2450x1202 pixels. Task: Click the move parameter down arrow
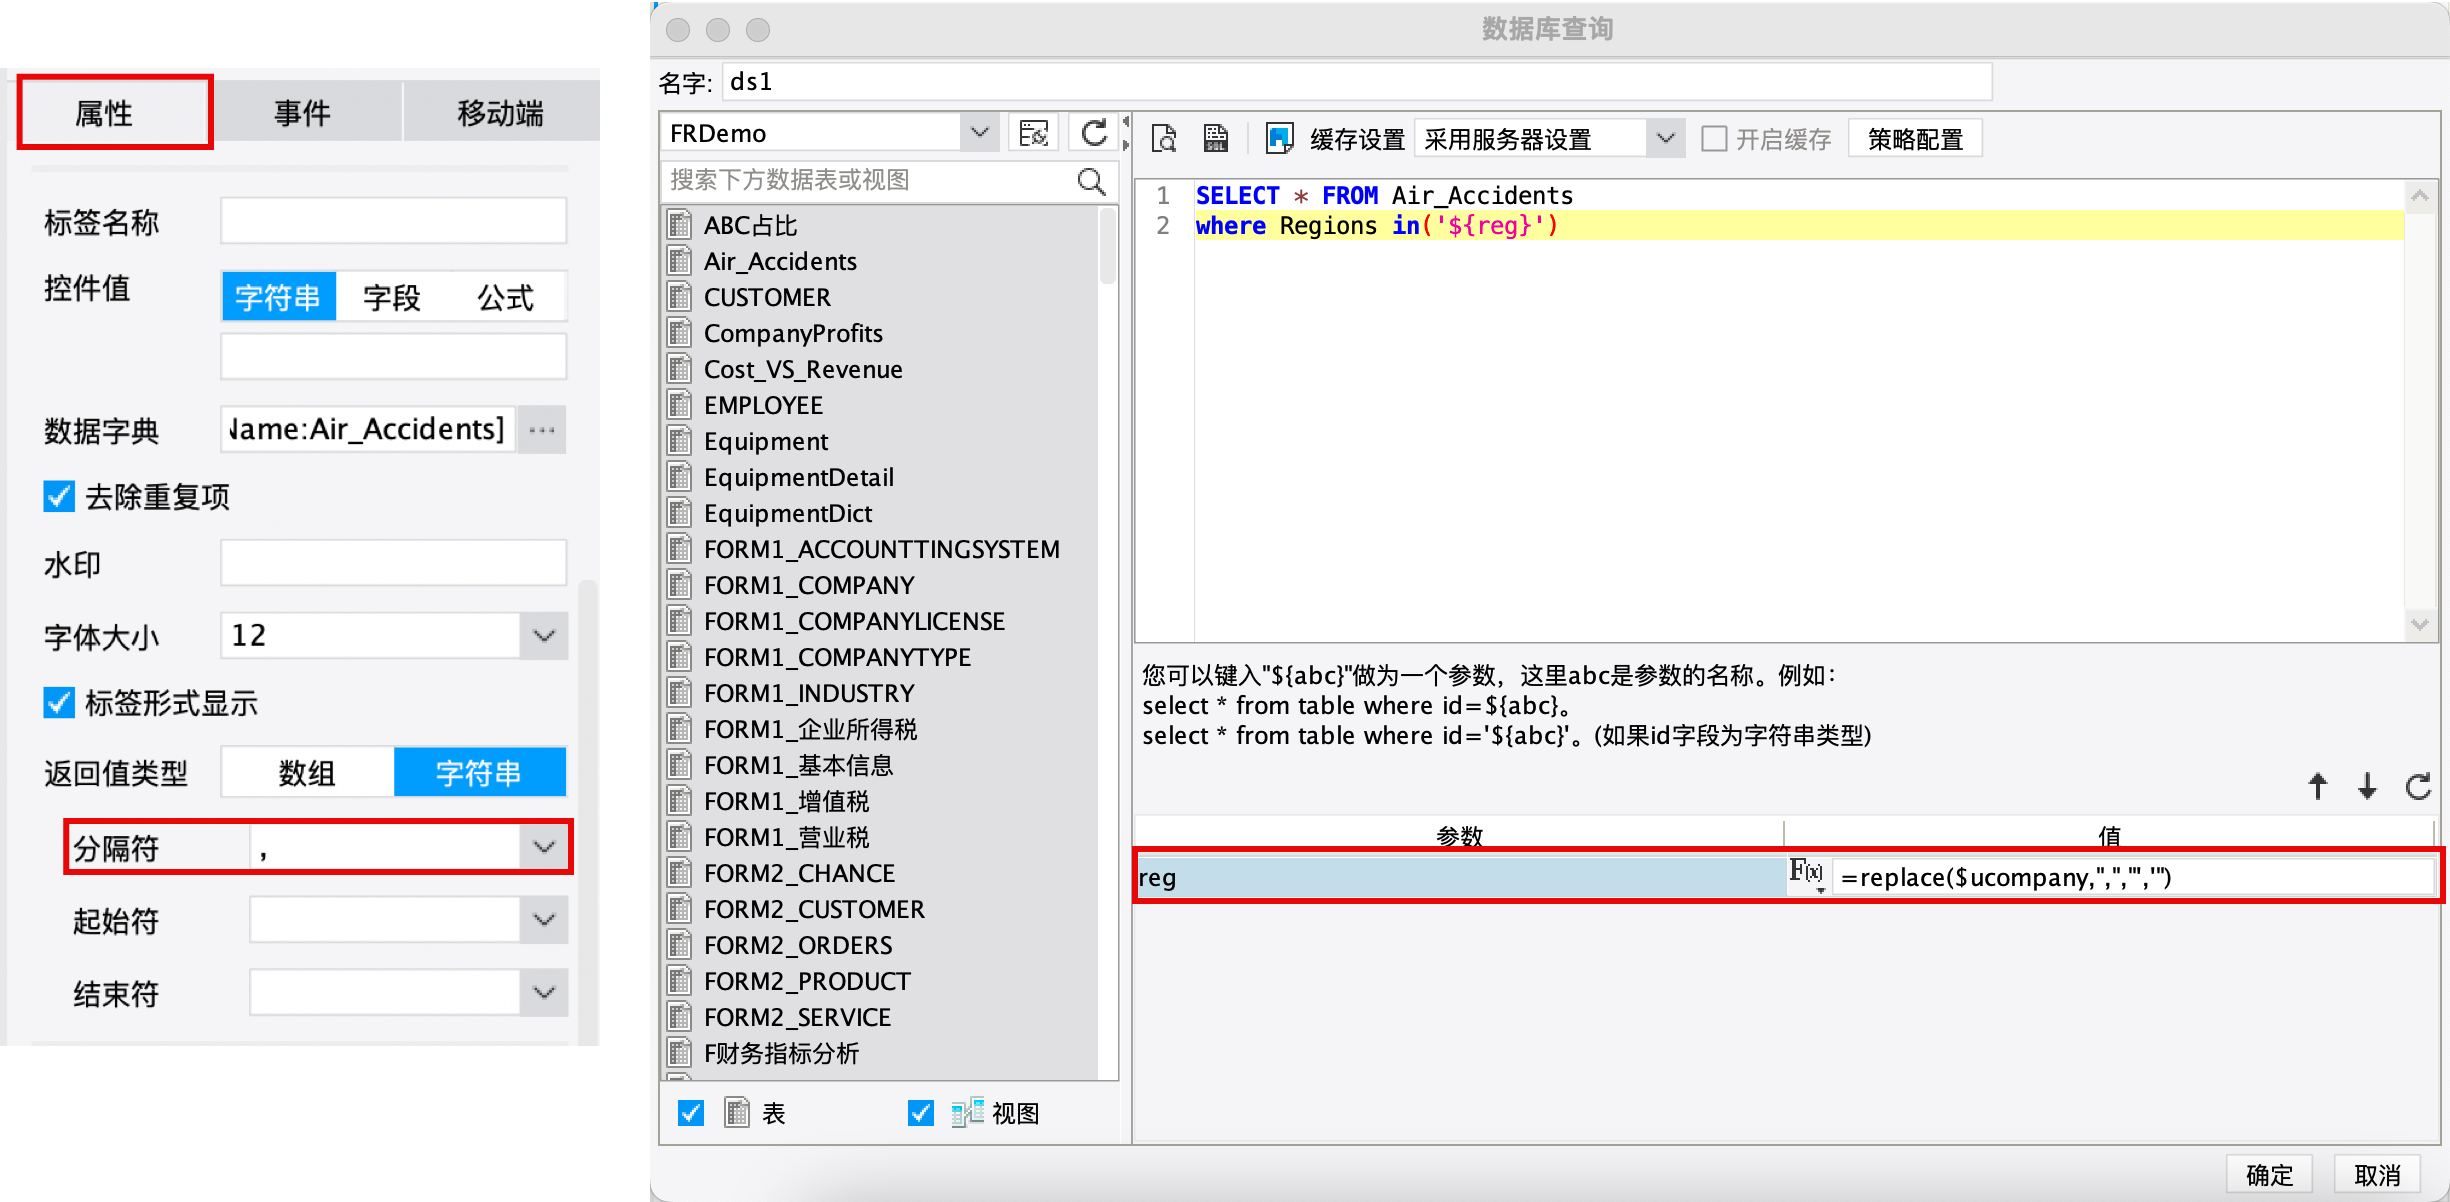click(2367, 786)
